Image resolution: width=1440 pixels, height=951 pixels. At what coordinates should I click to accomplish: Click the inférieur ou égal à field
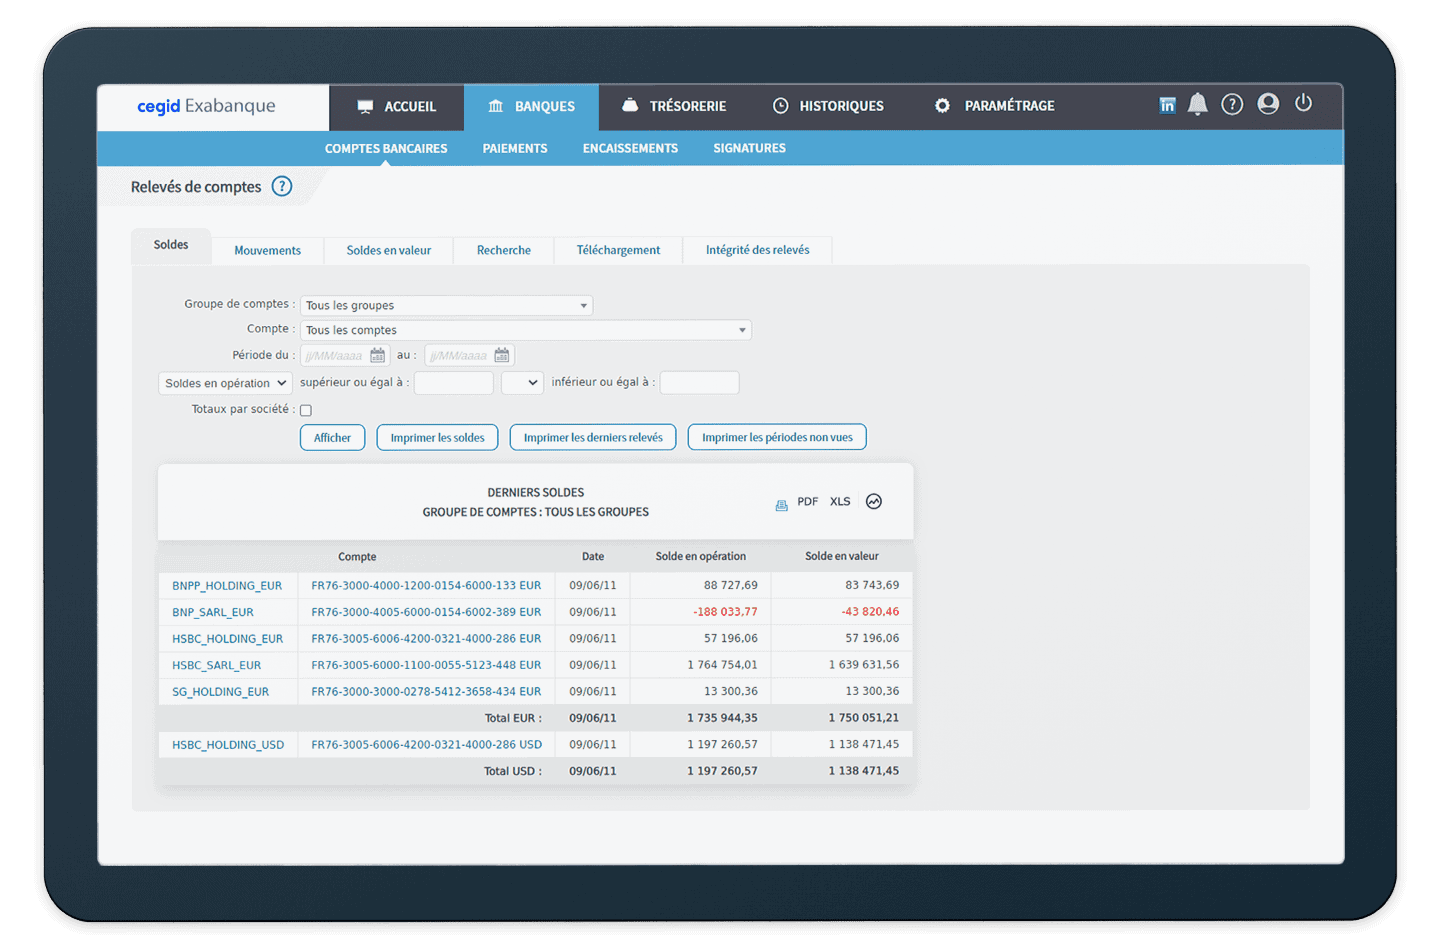(x=699, y=383)
